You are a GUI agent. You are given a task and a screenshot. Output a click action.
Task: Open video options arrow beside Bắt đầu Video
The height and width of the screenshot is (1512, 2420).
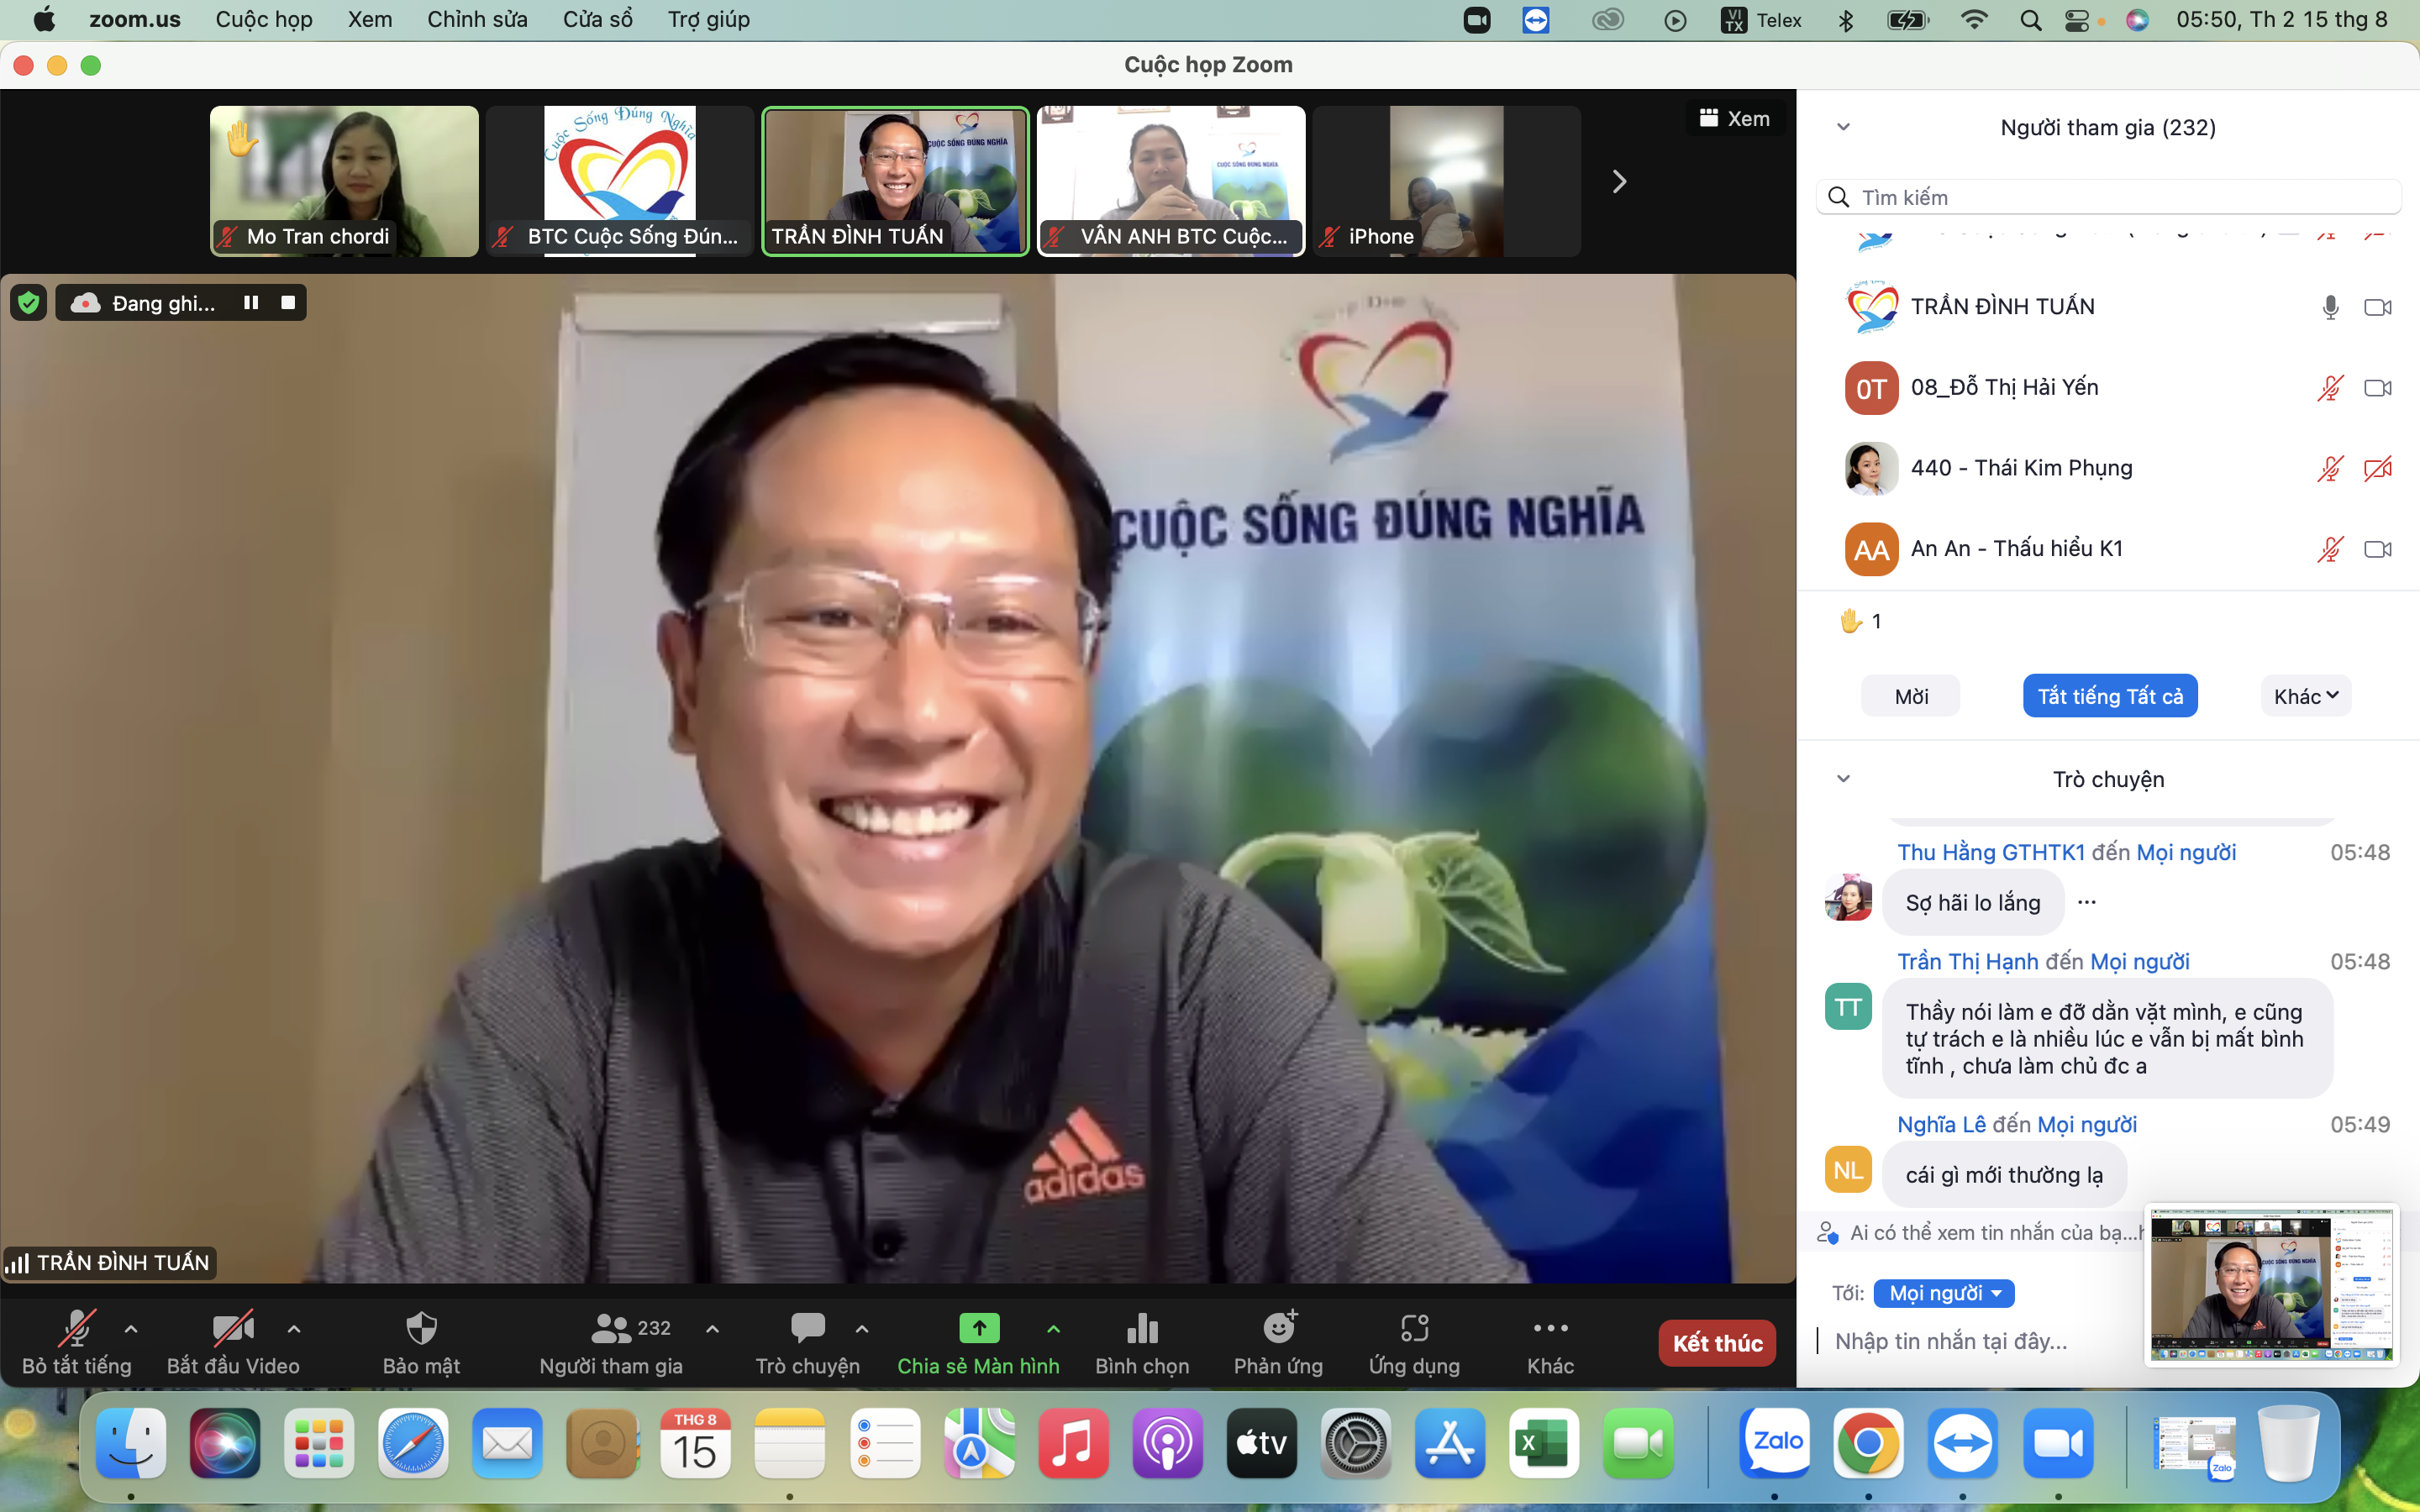[294, 1329]
